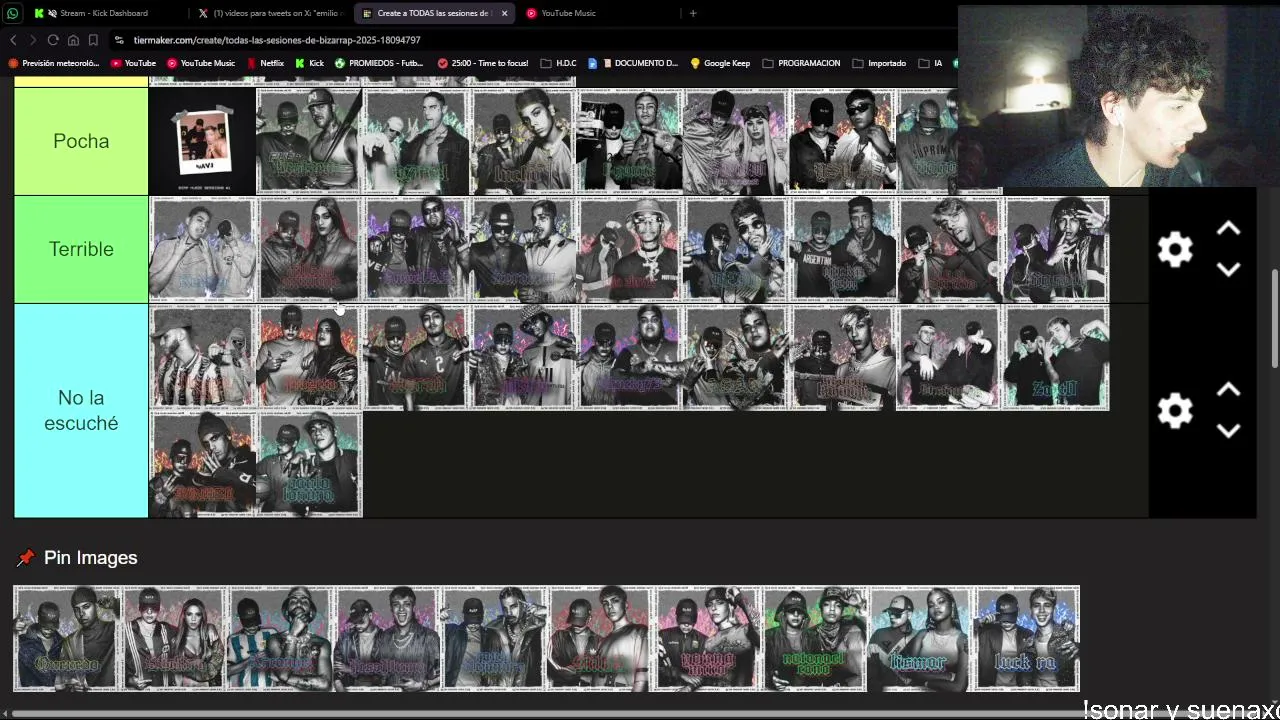Viewport: 1280px width, 720px height.
Task: Pick the Shakira session image
Action: pos(174,638)
